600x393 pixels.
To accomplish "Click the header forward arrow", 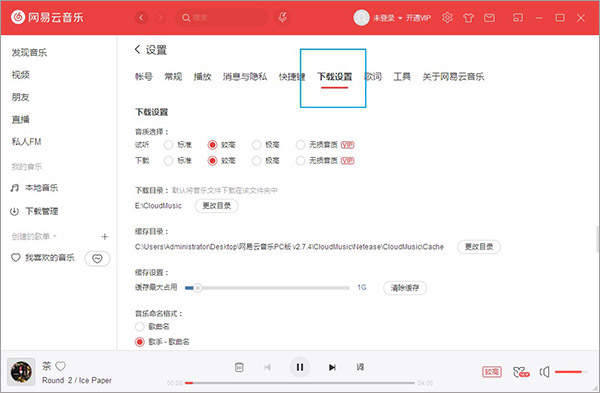I will [161, 18].
